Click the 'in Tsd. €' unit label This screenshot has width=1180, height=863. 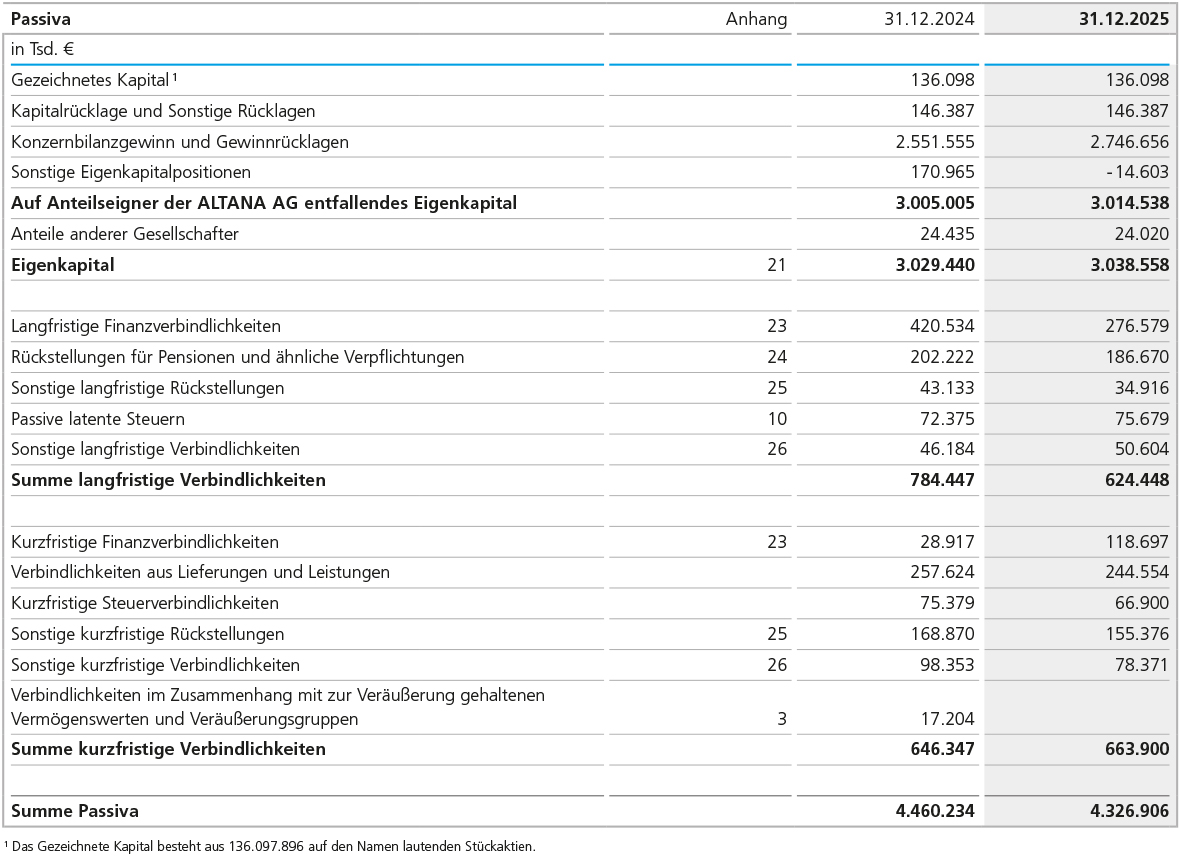tap(43, 49)
